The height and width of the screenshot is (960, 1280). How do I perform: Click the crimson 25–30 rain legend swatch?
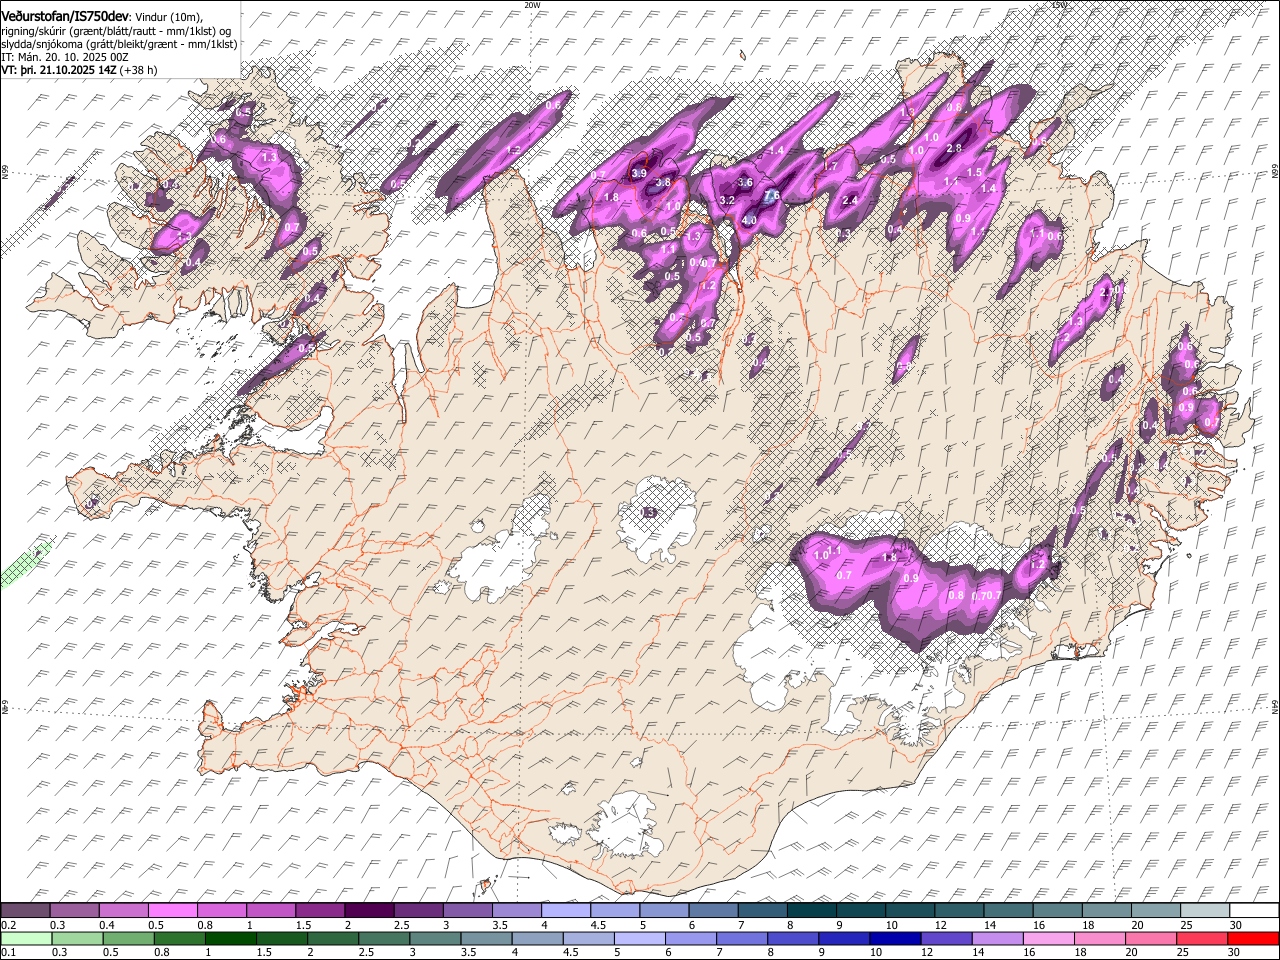point(1200,938)
